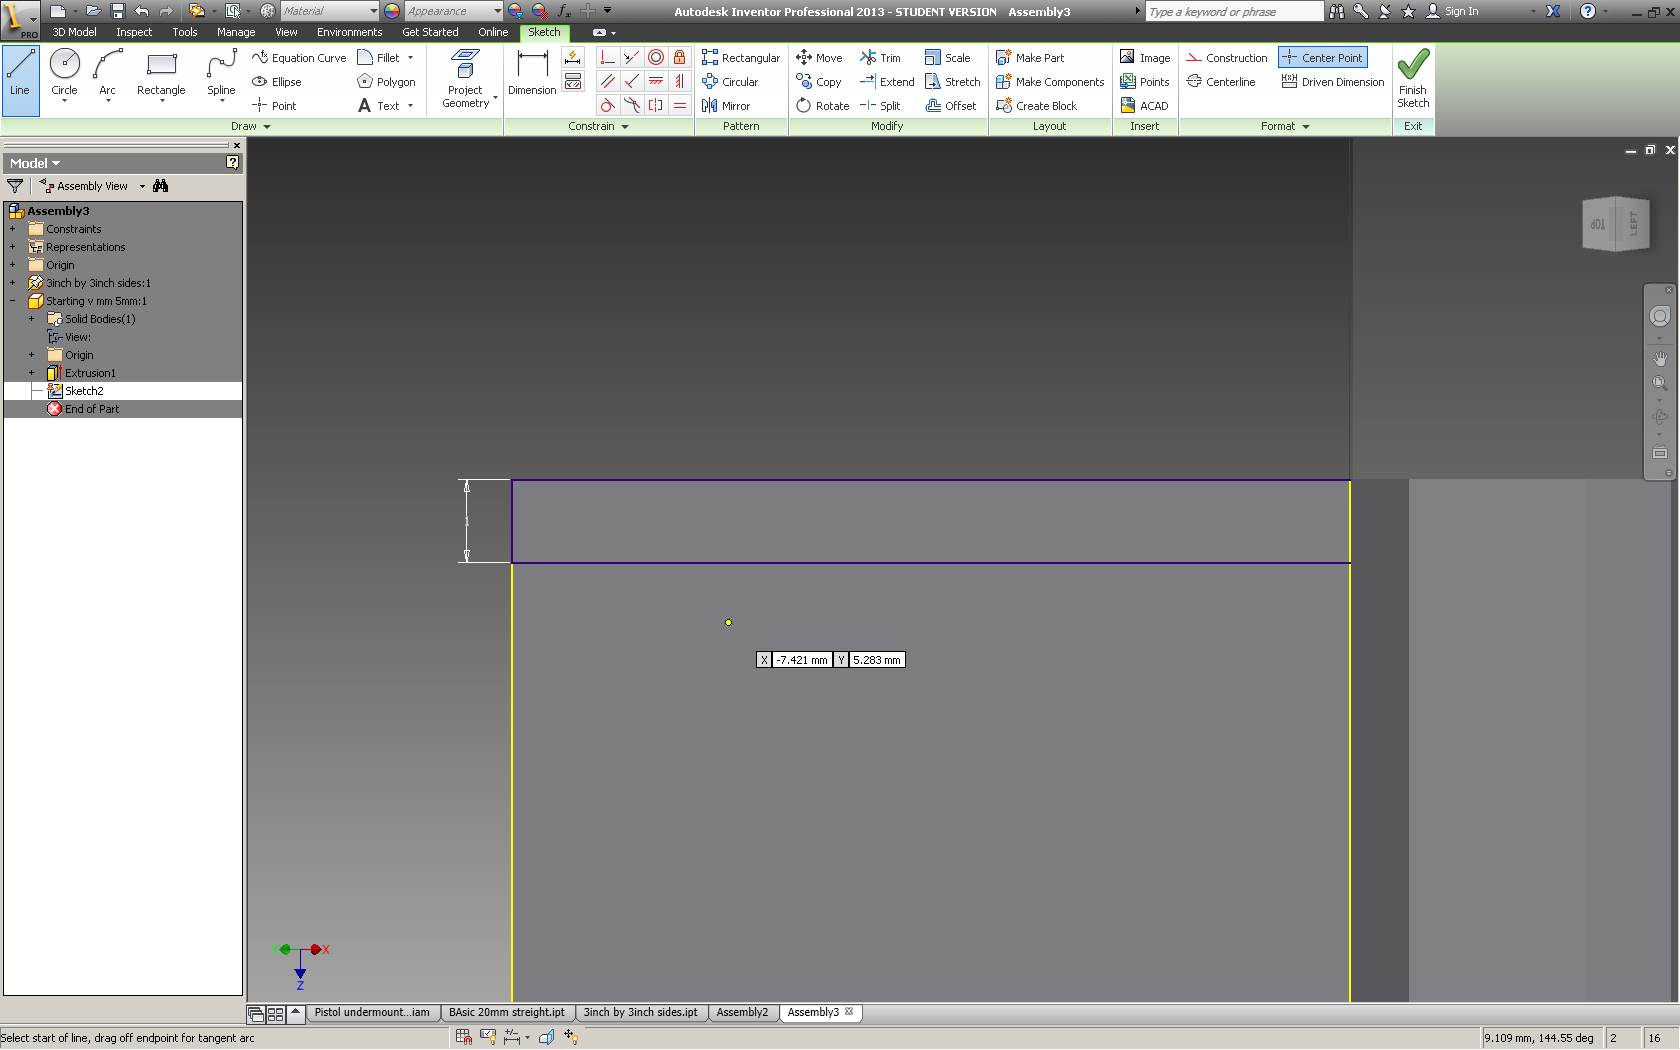1680x1050 pixels.
Task: Apply the Symmetric constraint icon
Action: click(x=656, y=105)
